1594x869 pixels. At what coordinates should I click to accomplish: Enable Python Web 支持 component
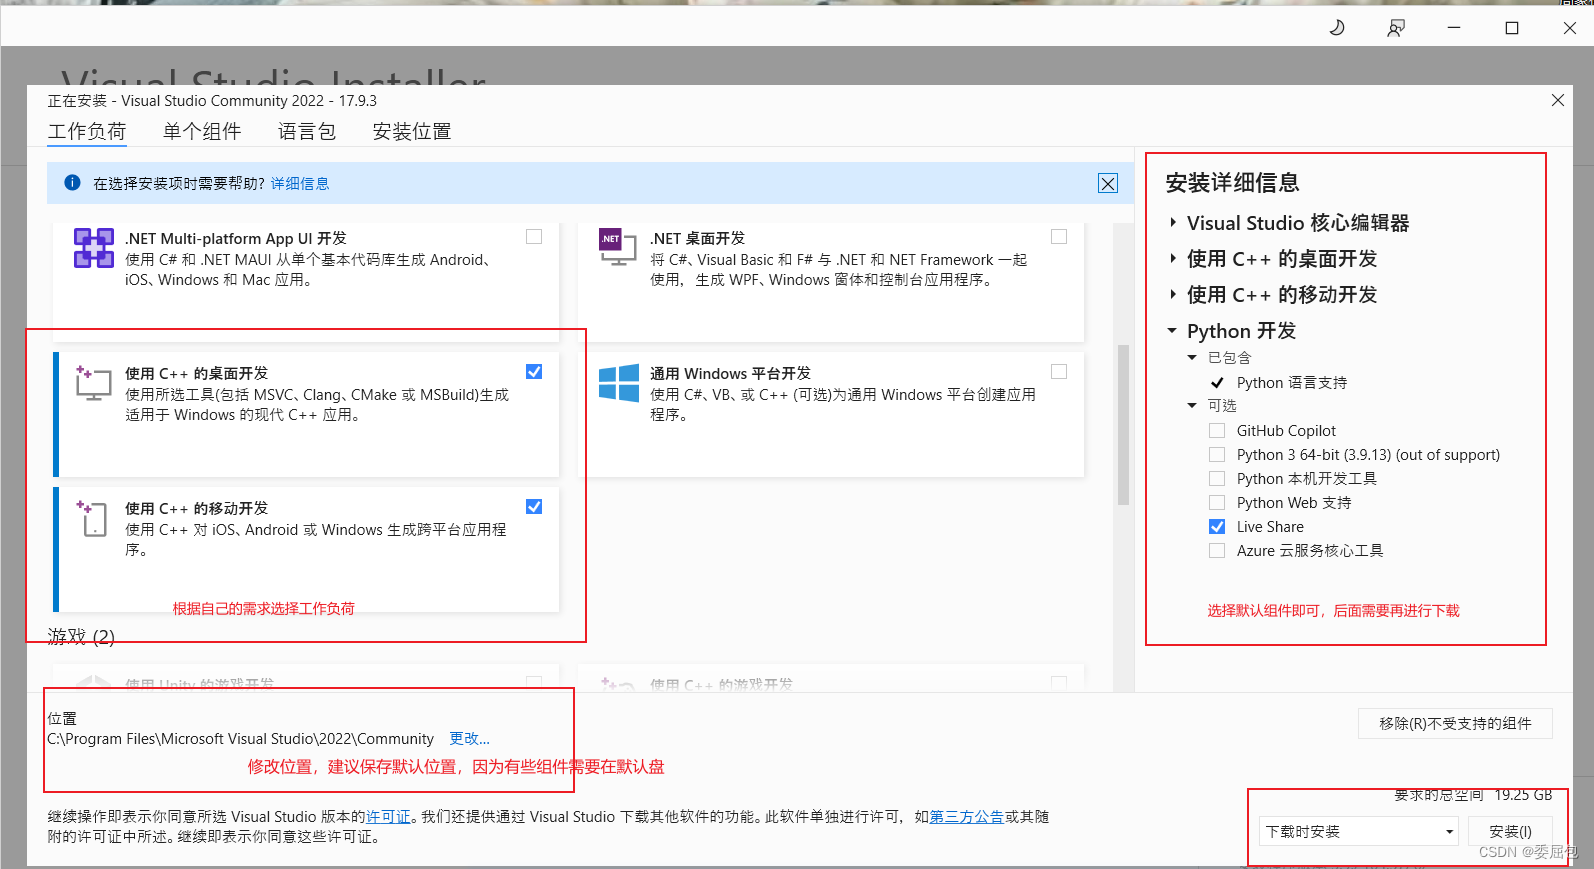[1217, 503]
